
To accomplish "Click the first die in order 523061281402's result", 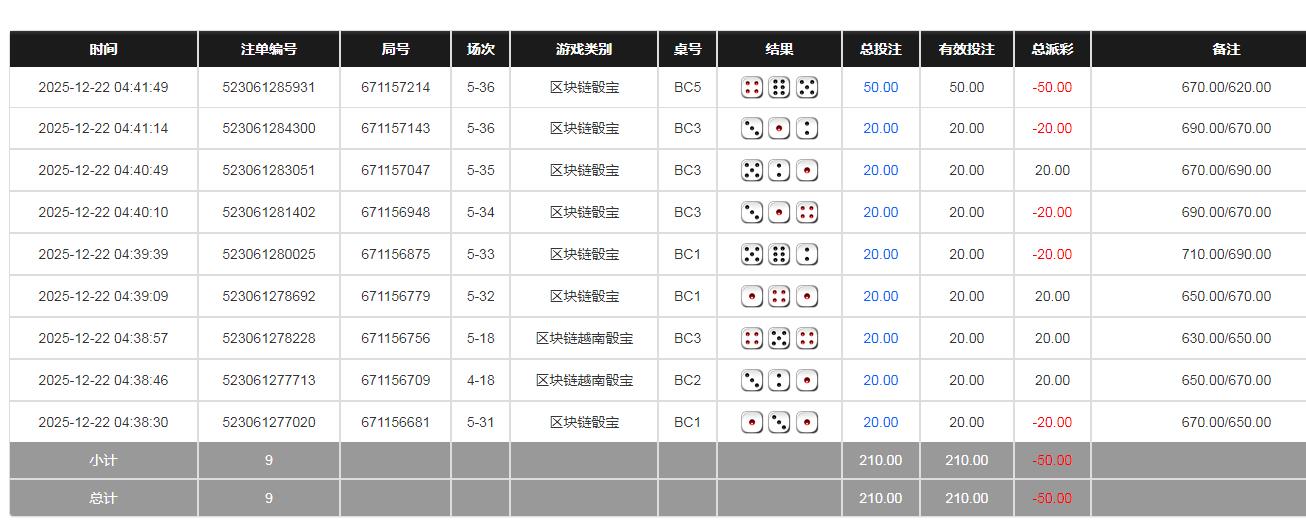I will coord(752,213).
